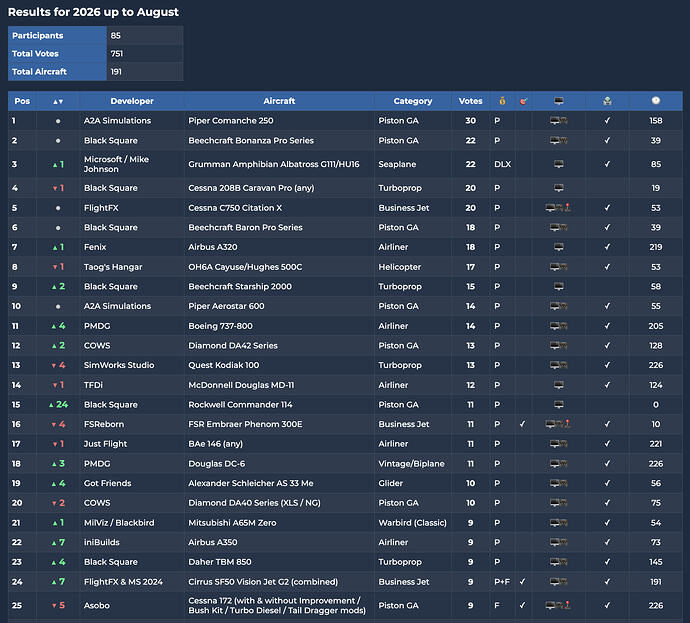The height and width of the screenshot is (623, 690).
Task: Click the green up 24 indicator for Rockwell Commander
Action: [x=58, y=405]
